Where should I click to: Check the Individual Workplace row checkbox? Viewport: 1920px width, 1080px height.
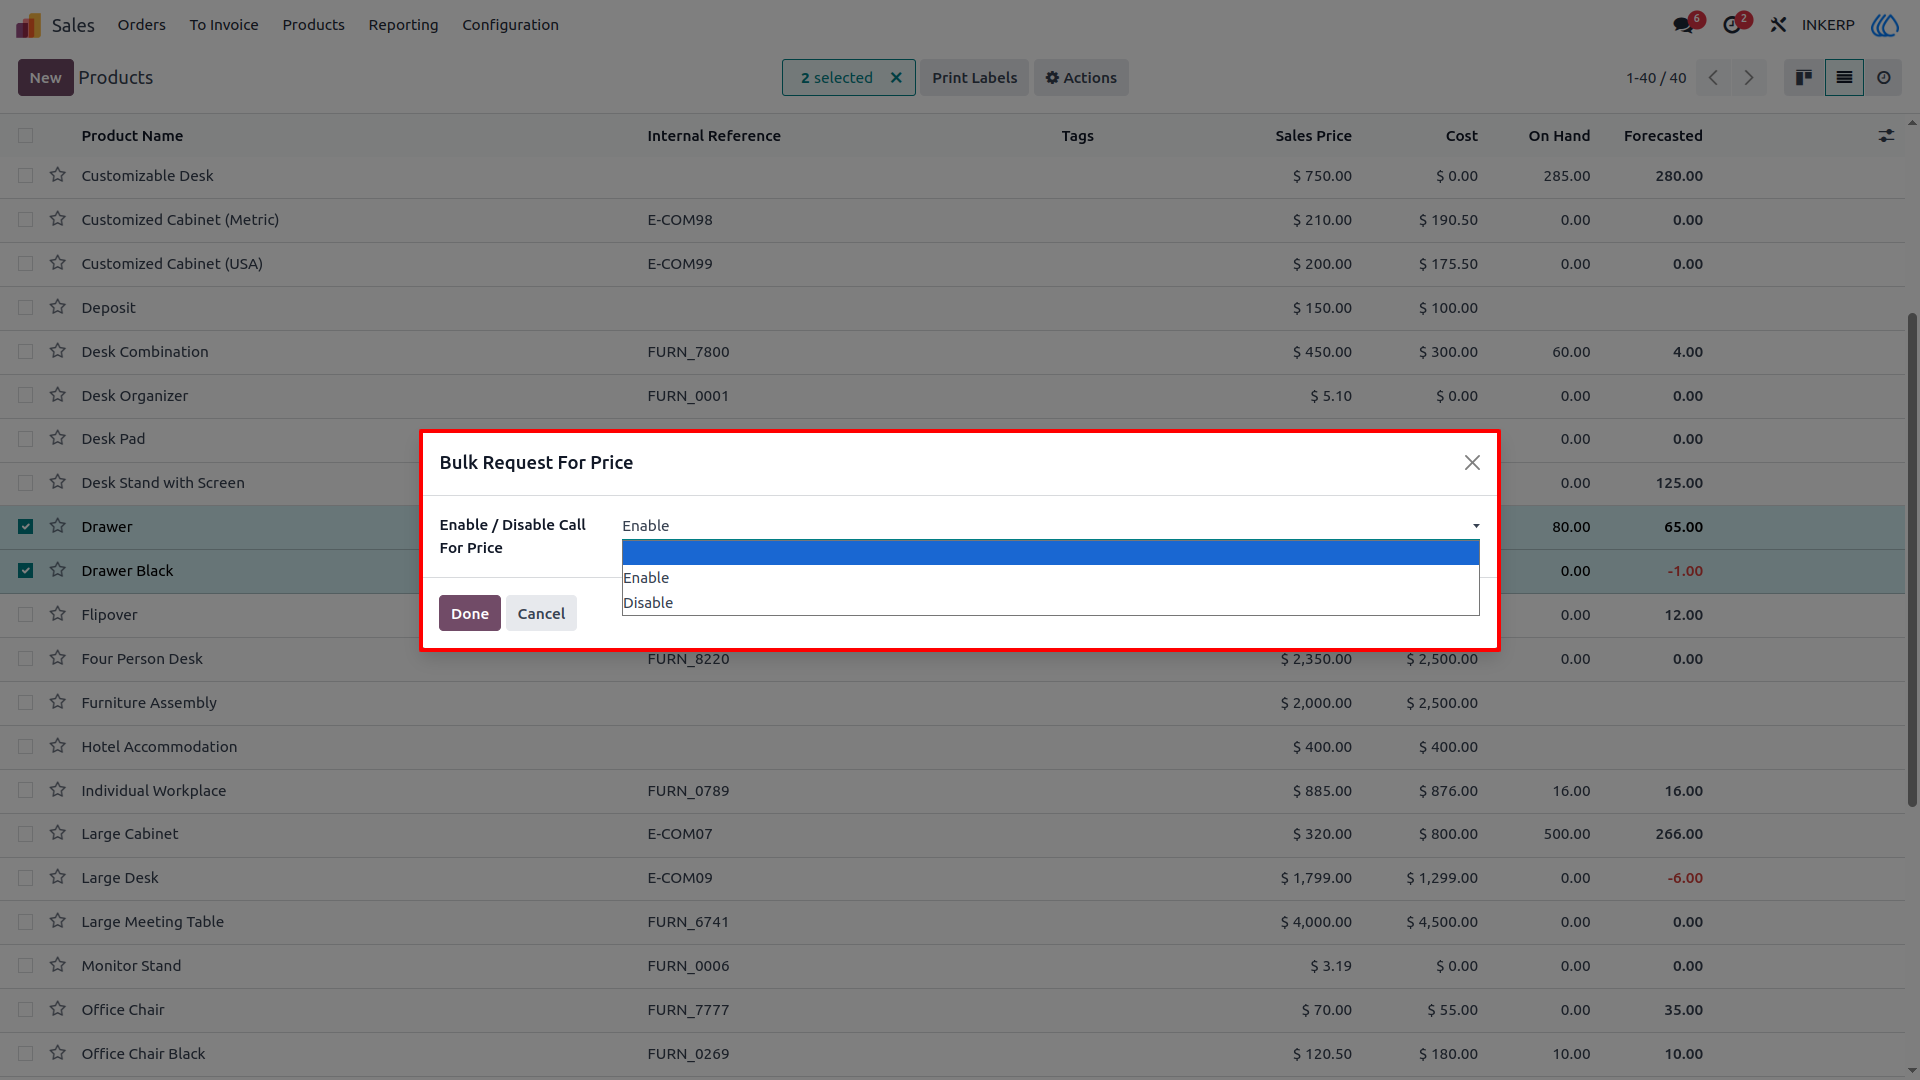click(x=26, y=791)
